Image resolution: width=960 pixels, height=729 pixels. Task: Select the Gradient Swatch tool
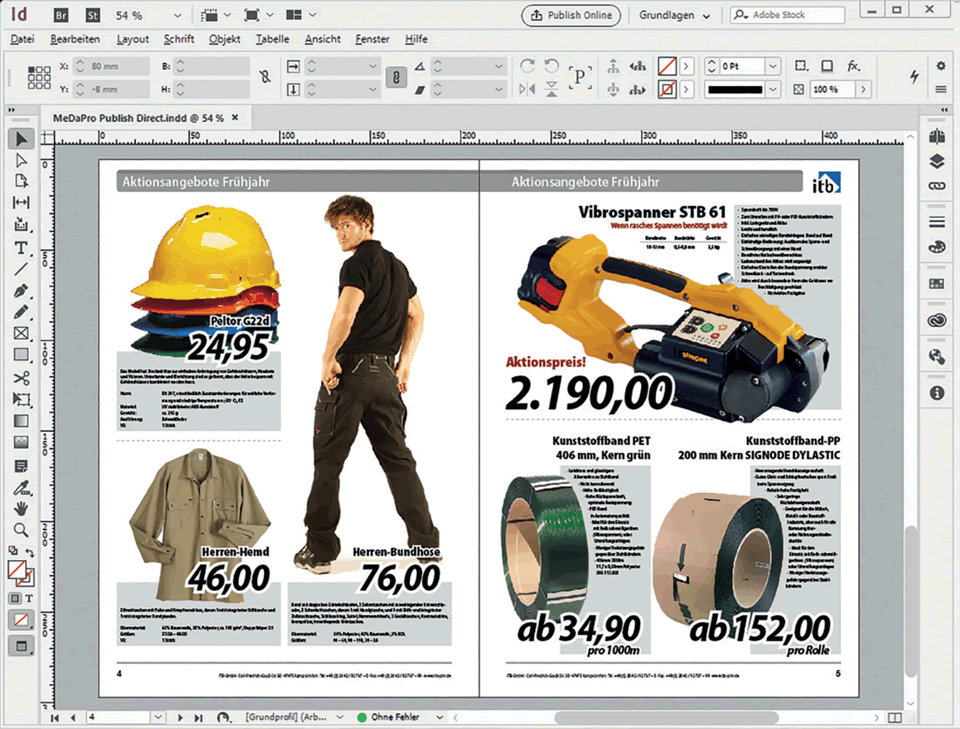(21, 421)
